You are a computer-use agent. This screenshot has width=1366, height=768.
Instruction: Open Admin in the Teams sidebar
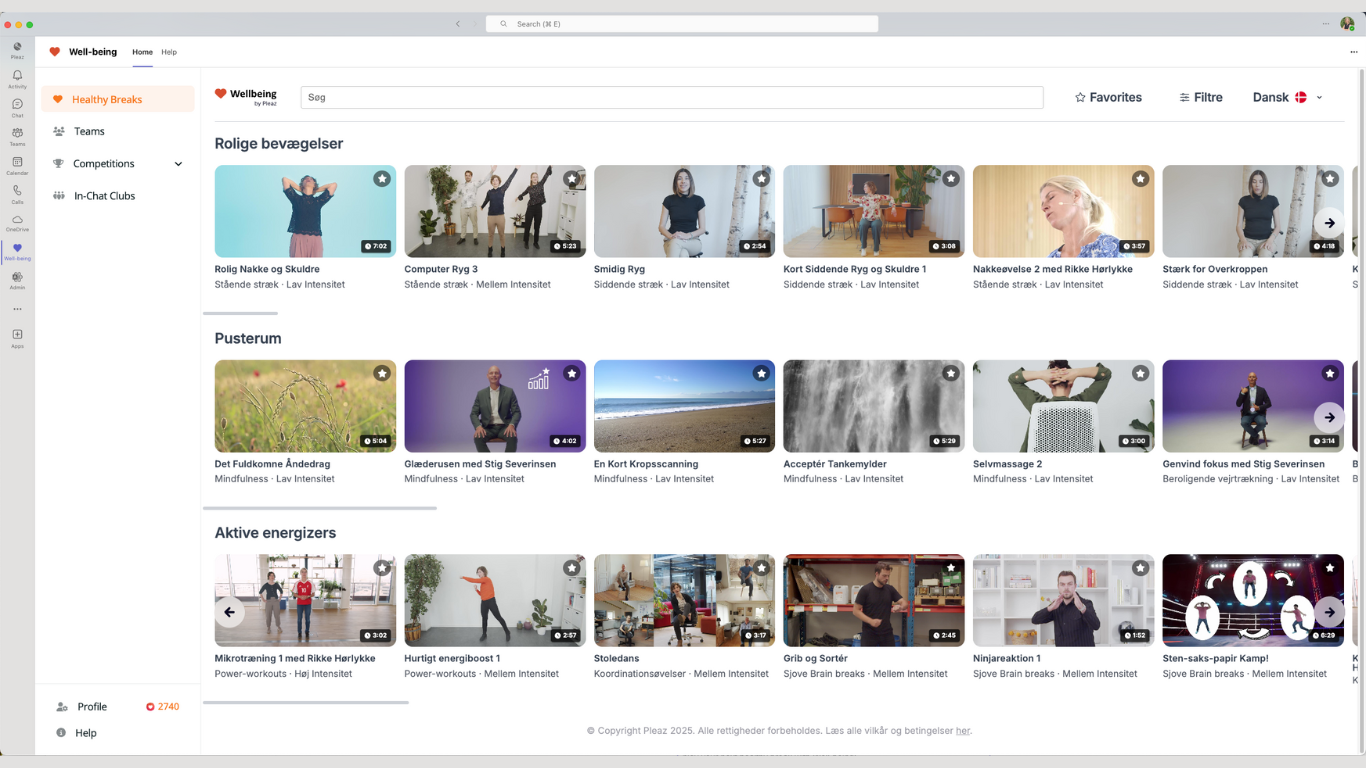[x=17, y=281]
